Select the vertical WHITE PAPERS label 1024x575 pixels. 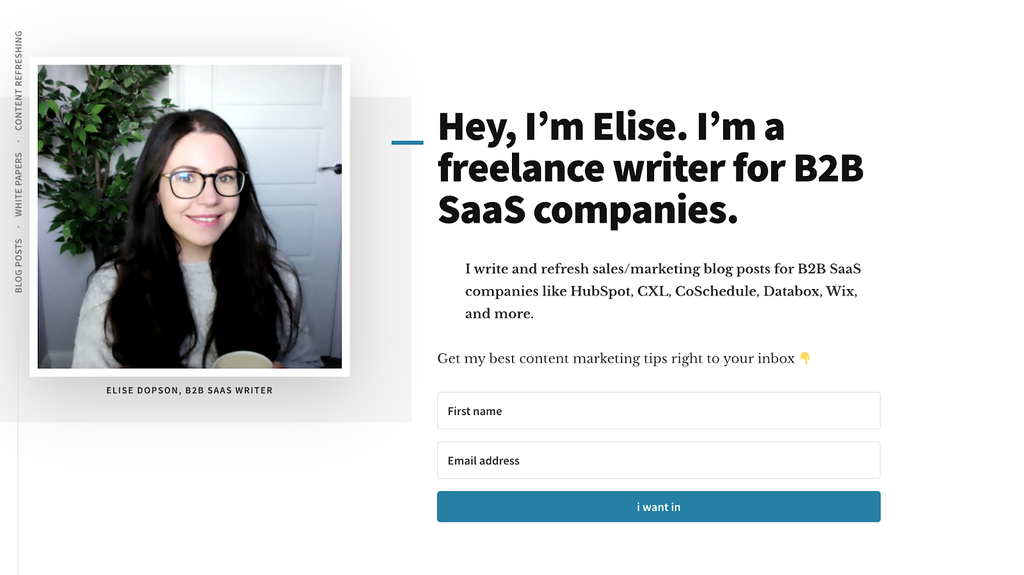(x=19, y=185)
